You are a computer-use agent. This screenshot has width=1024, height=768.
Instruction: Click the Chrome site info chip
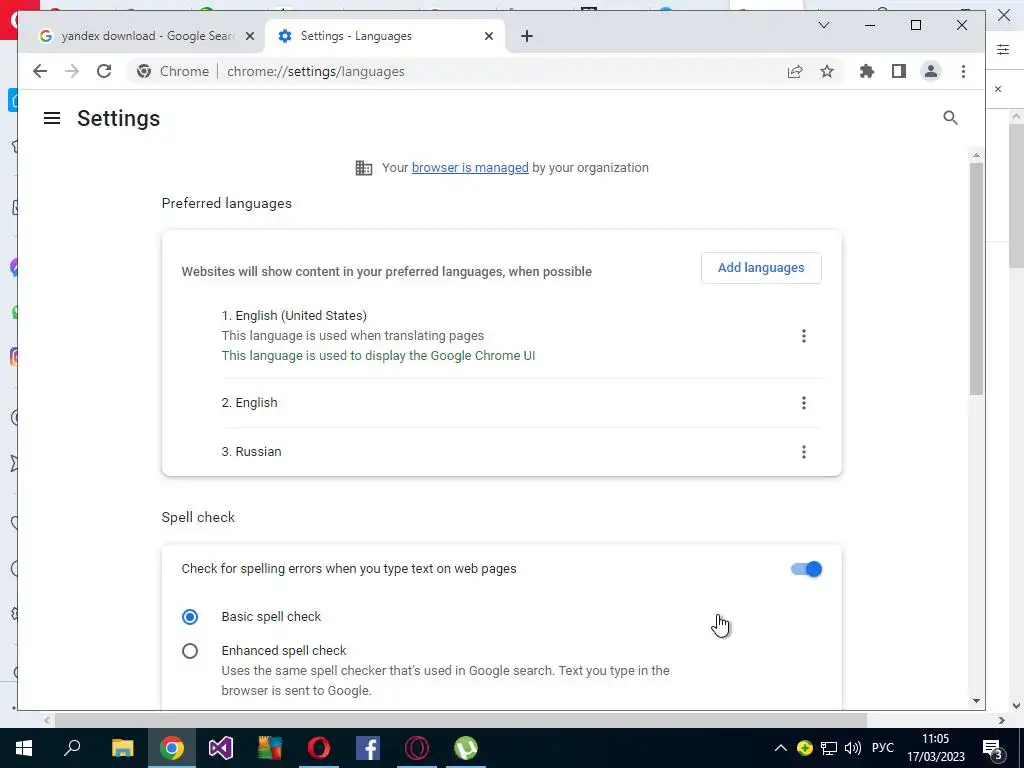click(173, 71)
